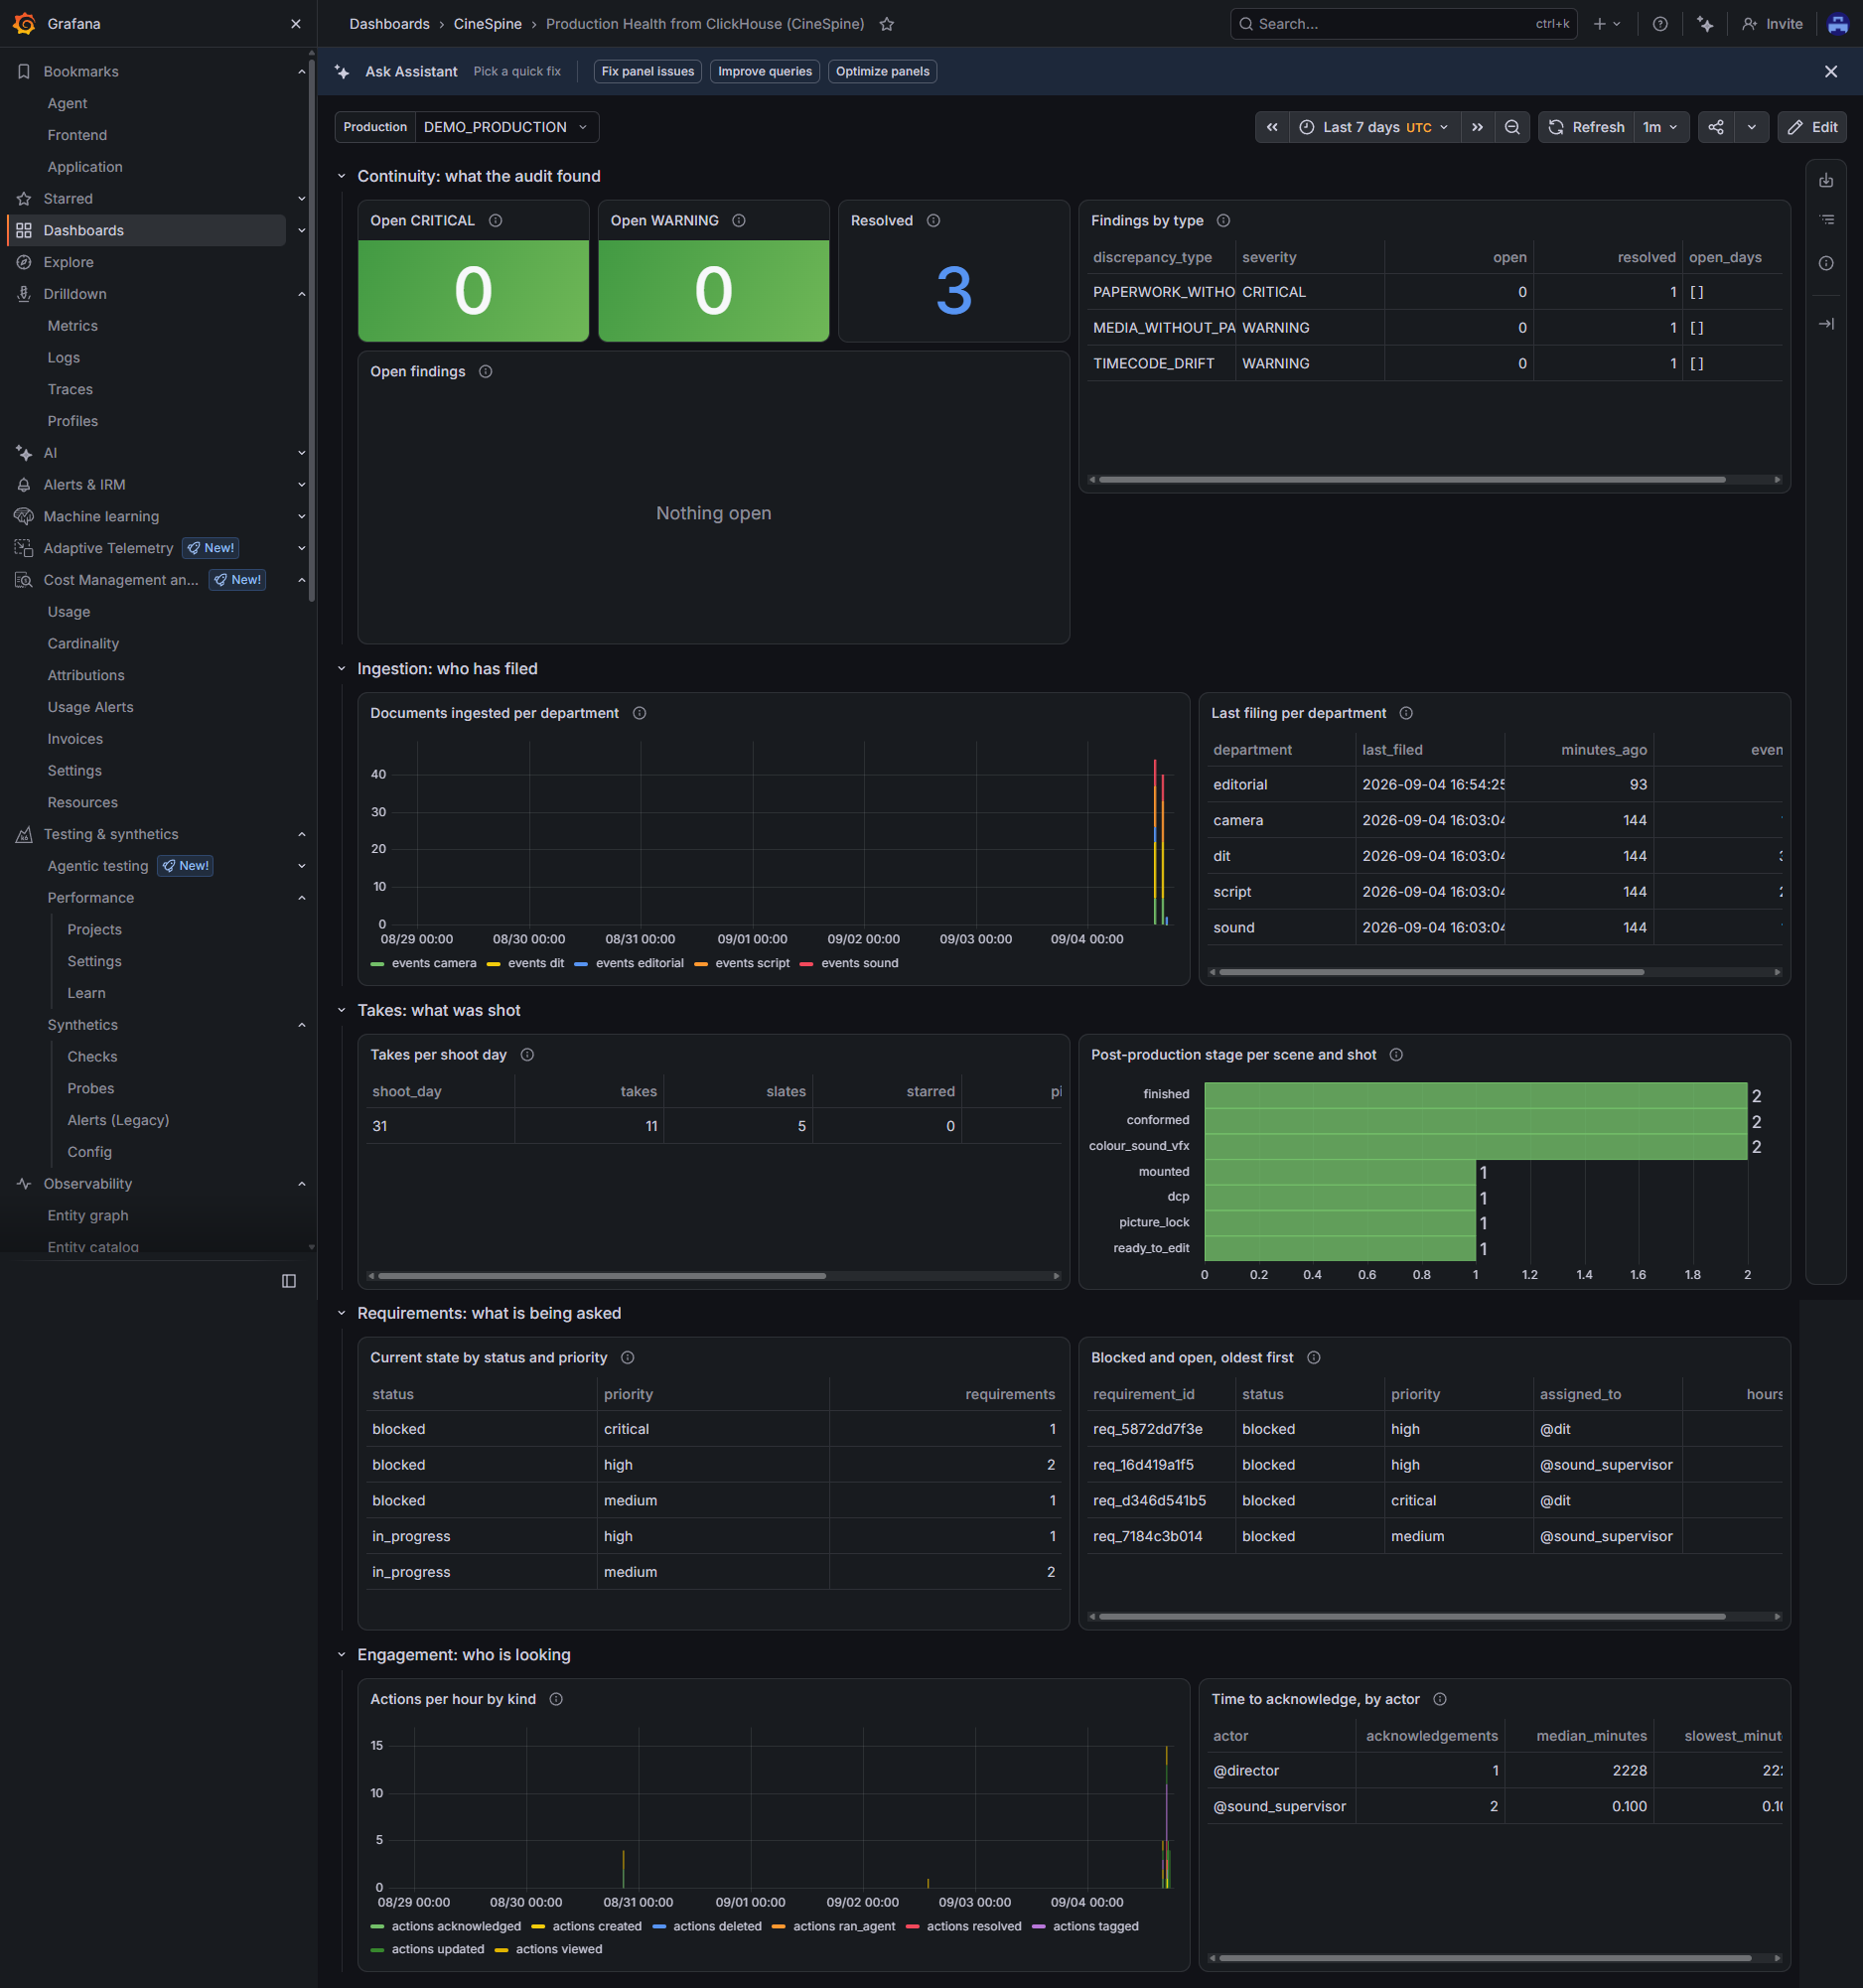This screenshot has width=1863, height=1988.
Task: Open the Last 7 days time picker
Action: click(1374, 127)
